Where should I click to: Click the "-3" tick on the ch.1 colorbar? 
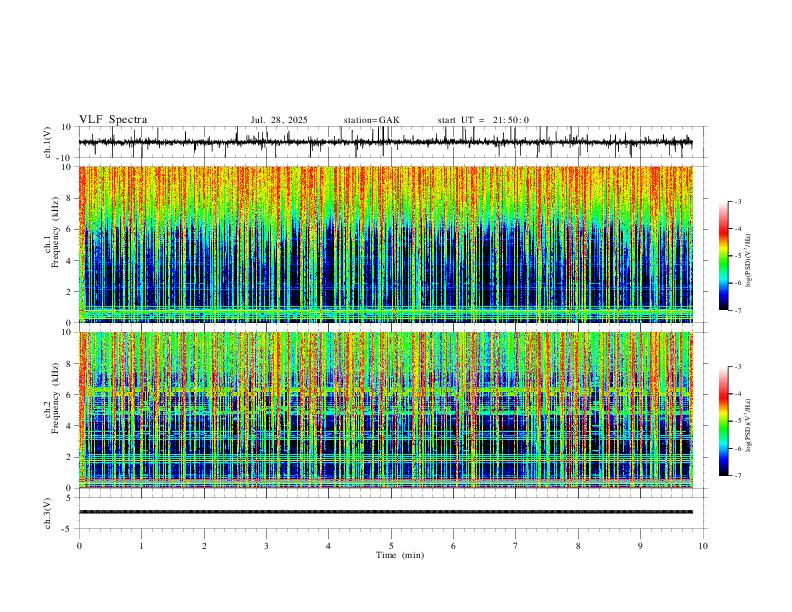click(x=737, y=201)
